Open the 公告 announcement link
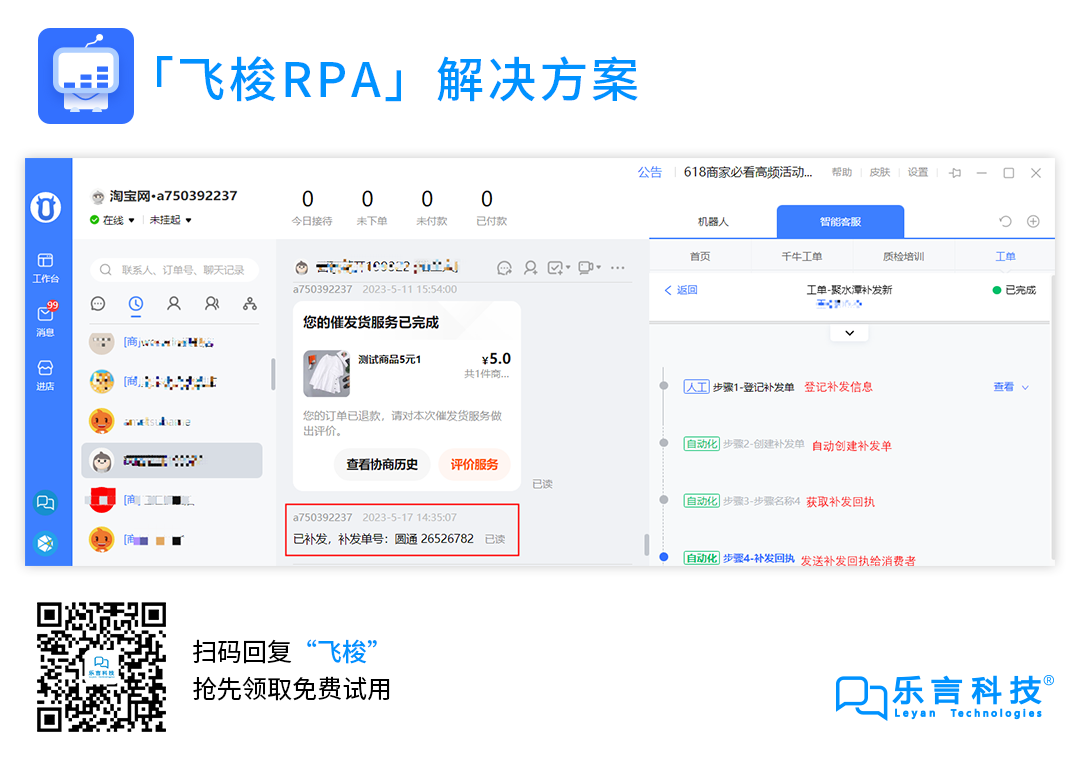Image resolution: width=1080 pixels, height=764 pixels. (x=649, y=172)
